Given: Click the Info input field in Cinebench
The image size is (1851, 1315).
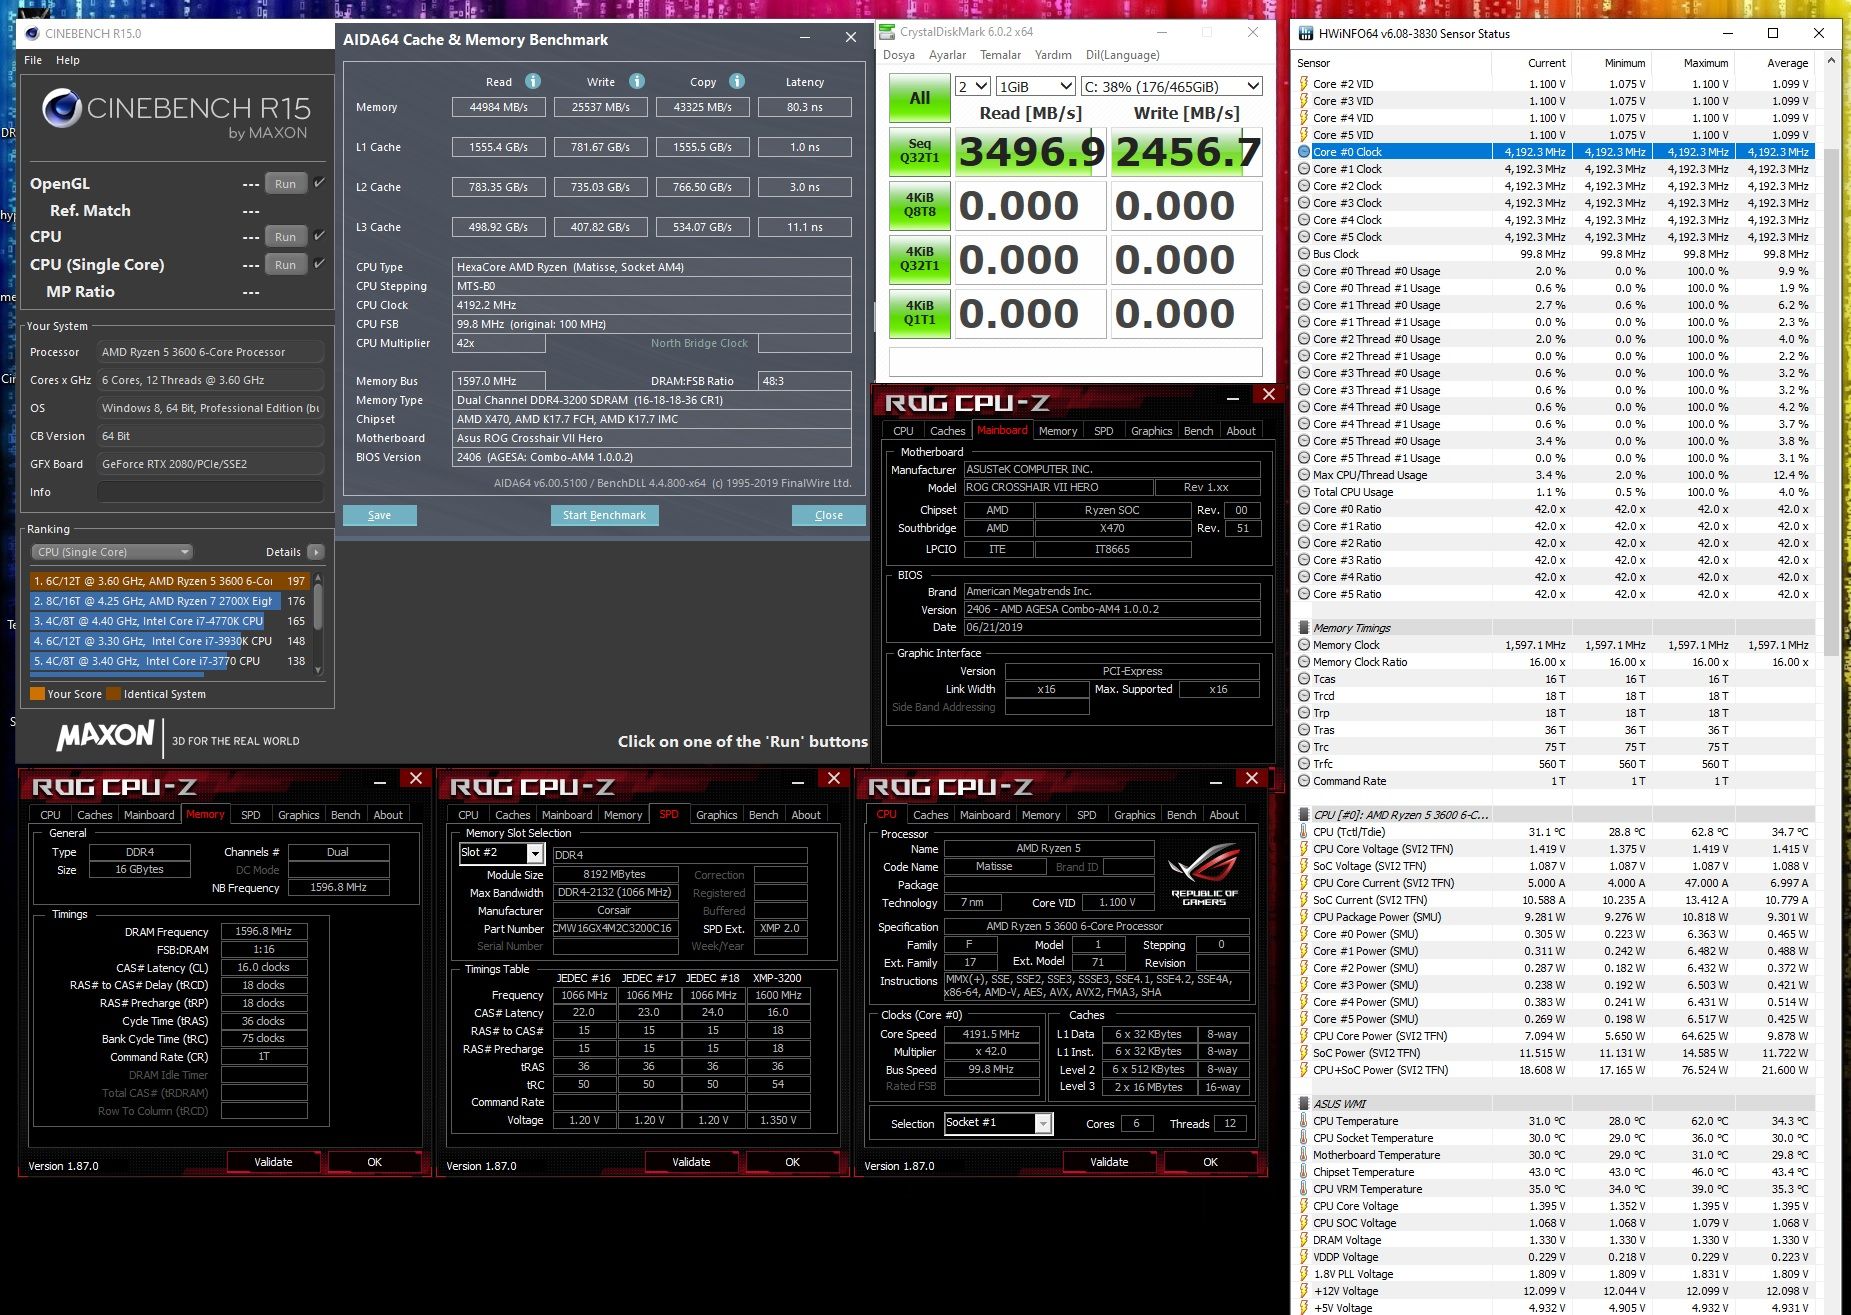Looking at the screenshot, I should 211,492.
